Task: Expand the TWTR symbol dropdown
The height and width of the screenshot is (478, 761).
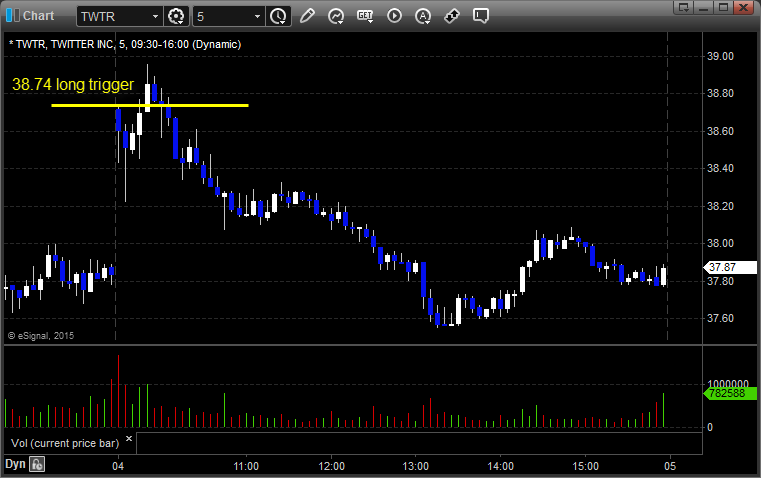Action: click(154, 16)
